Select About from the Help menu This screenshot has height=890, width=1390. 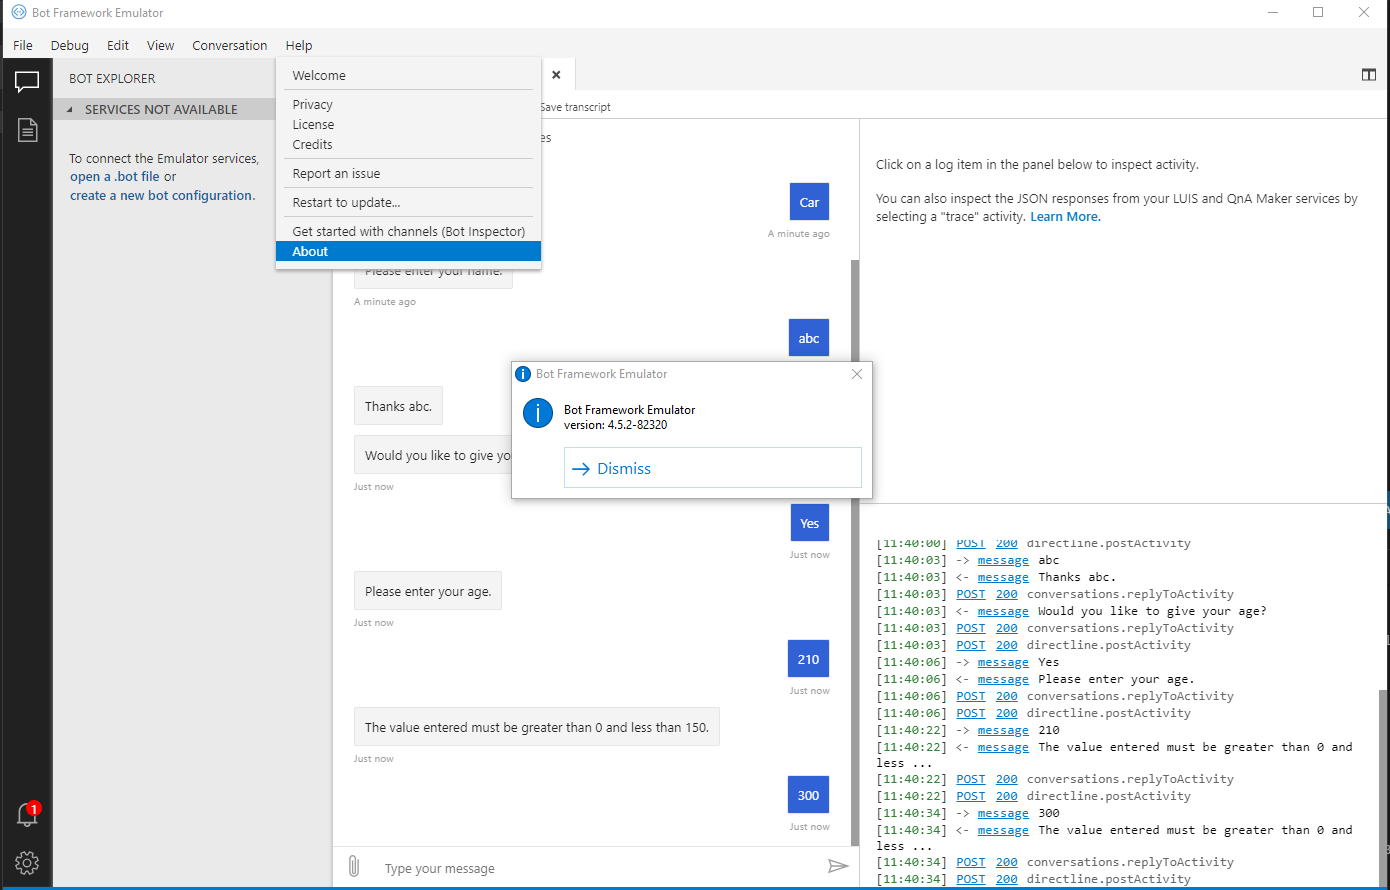310,251
